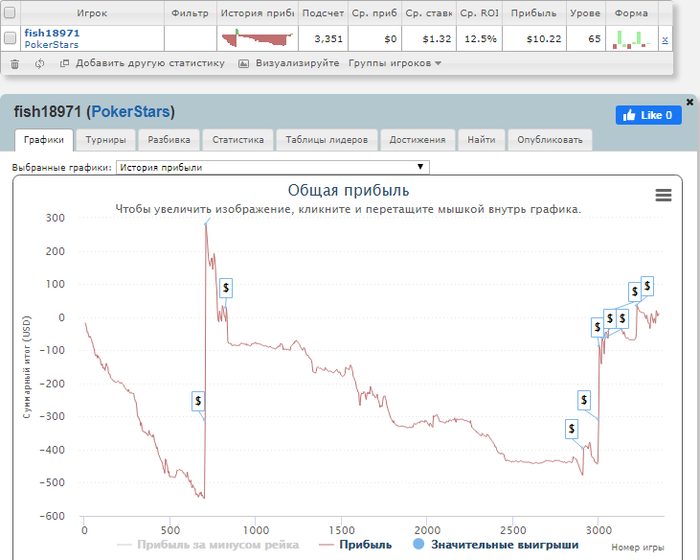The image size is (700, 560).
Task: Remove fish18971 row with x link
Action: coord(665,40)
